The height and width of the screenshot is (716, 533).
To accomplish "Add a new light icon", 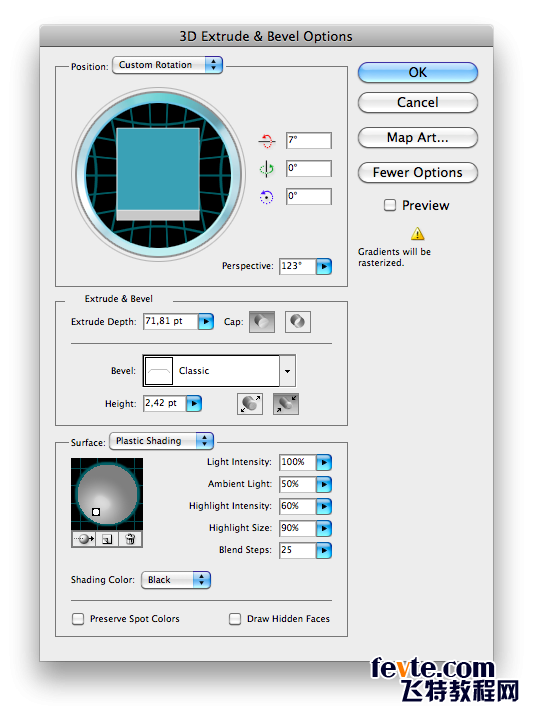I will (107, 539).
